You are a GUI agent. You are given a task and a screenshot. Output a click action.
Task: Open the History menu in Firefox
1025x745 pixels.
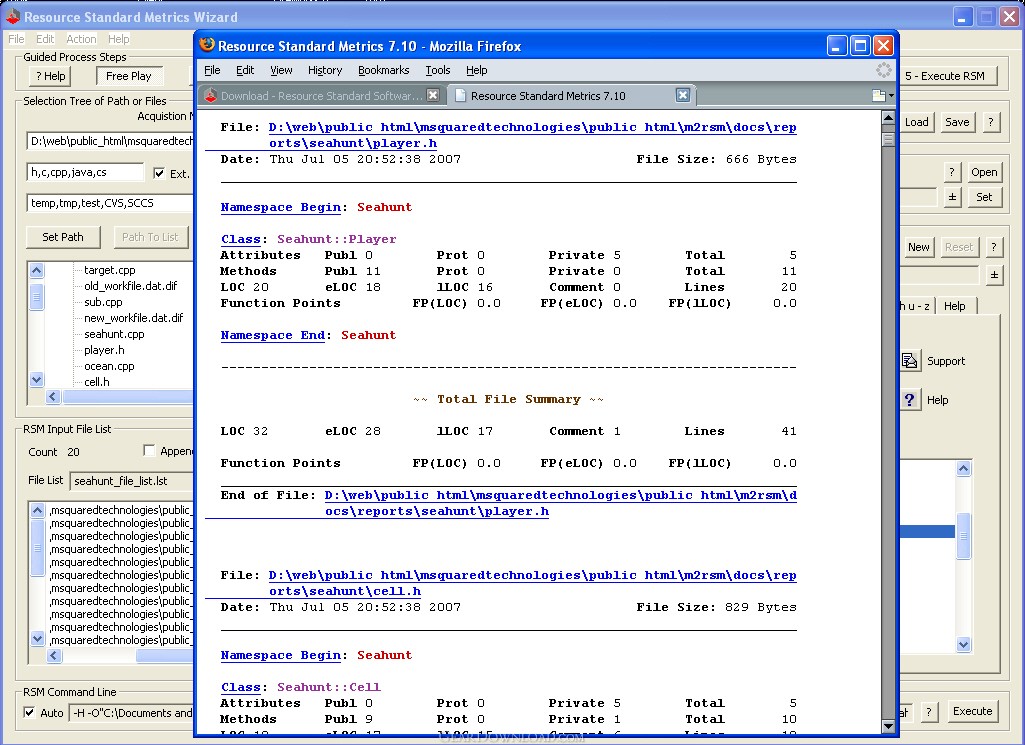click(325, 70)
